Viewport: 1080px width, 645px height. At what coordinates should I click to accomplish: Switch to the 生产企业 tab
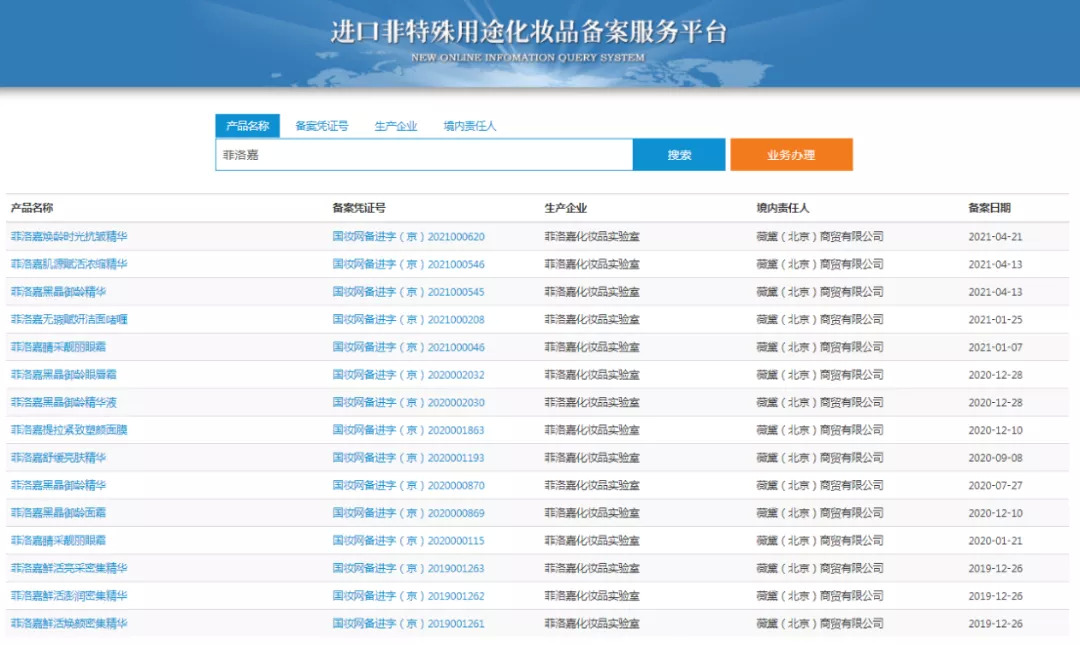396,126
